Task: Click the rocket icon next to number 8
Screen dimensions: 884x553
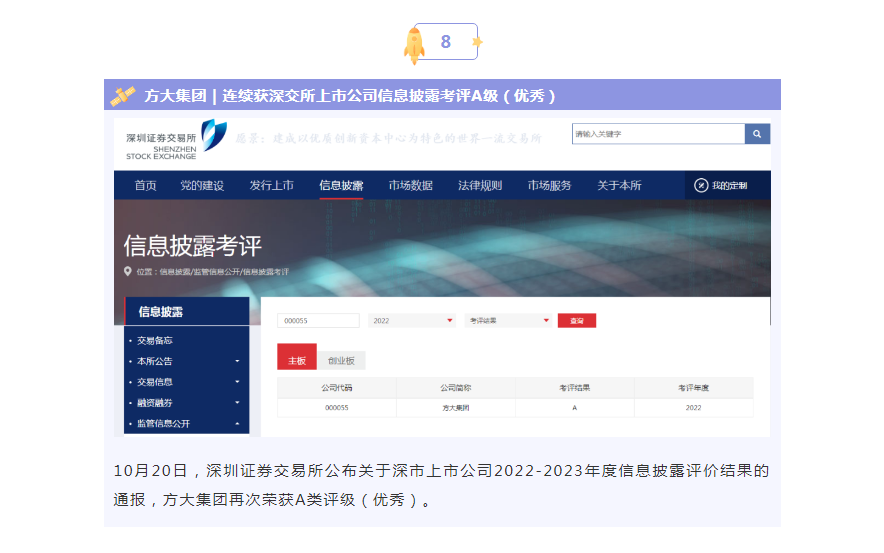Action: pyautogui.click(x=414, y=46)
